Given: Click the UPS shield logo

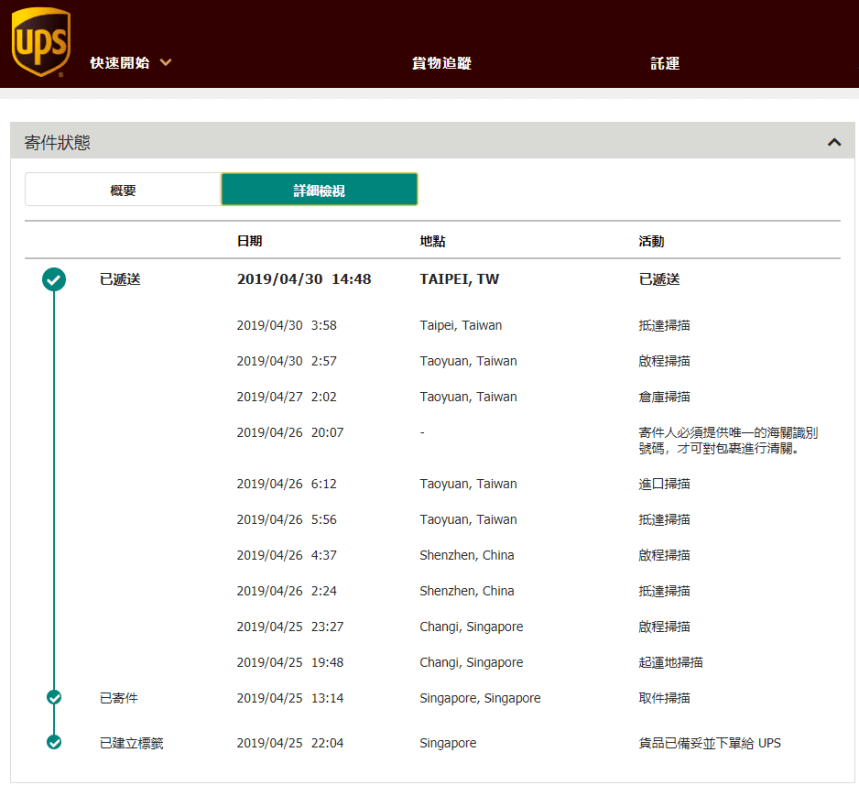Looking at the screenshot, I should pyautogui.click(x=40, y=42).
